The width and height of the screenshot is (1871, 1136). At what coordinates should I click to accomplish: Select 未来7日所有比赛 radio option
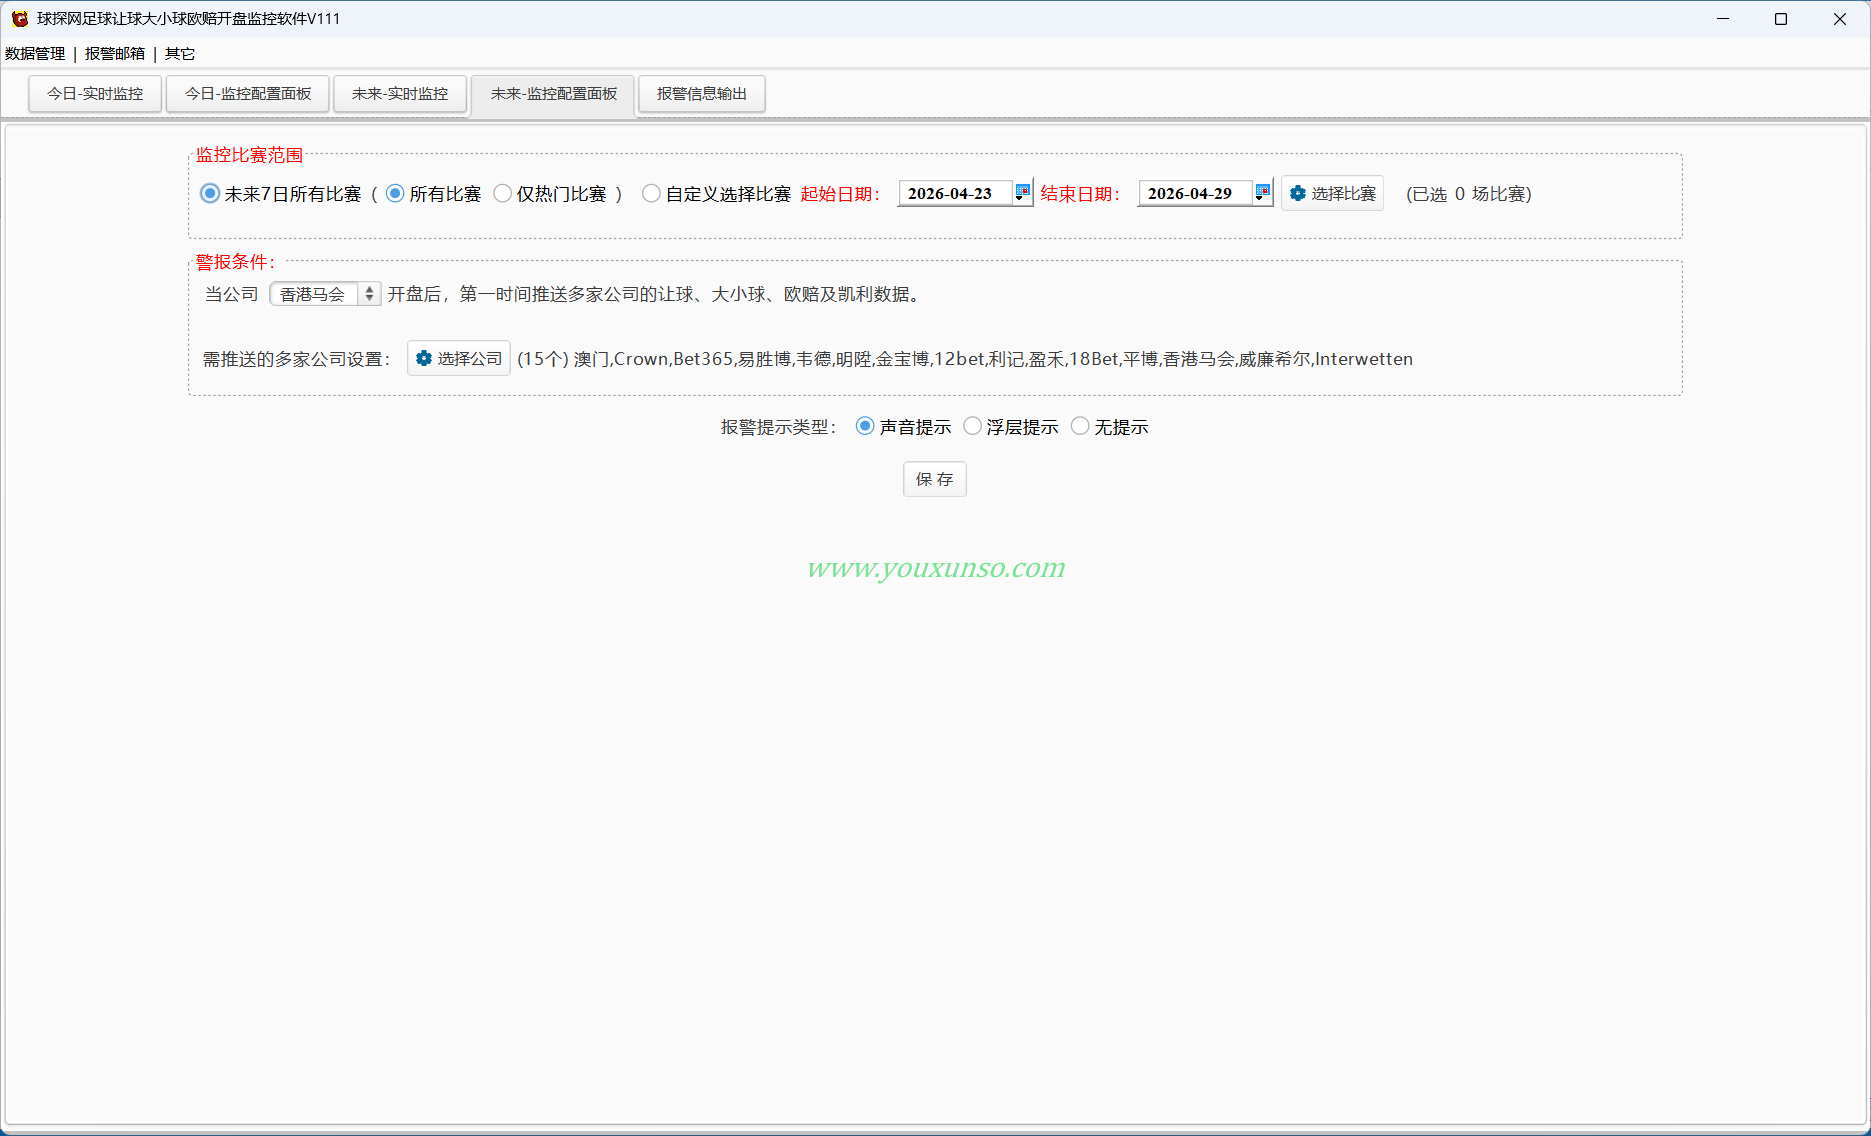click(210, 194)
